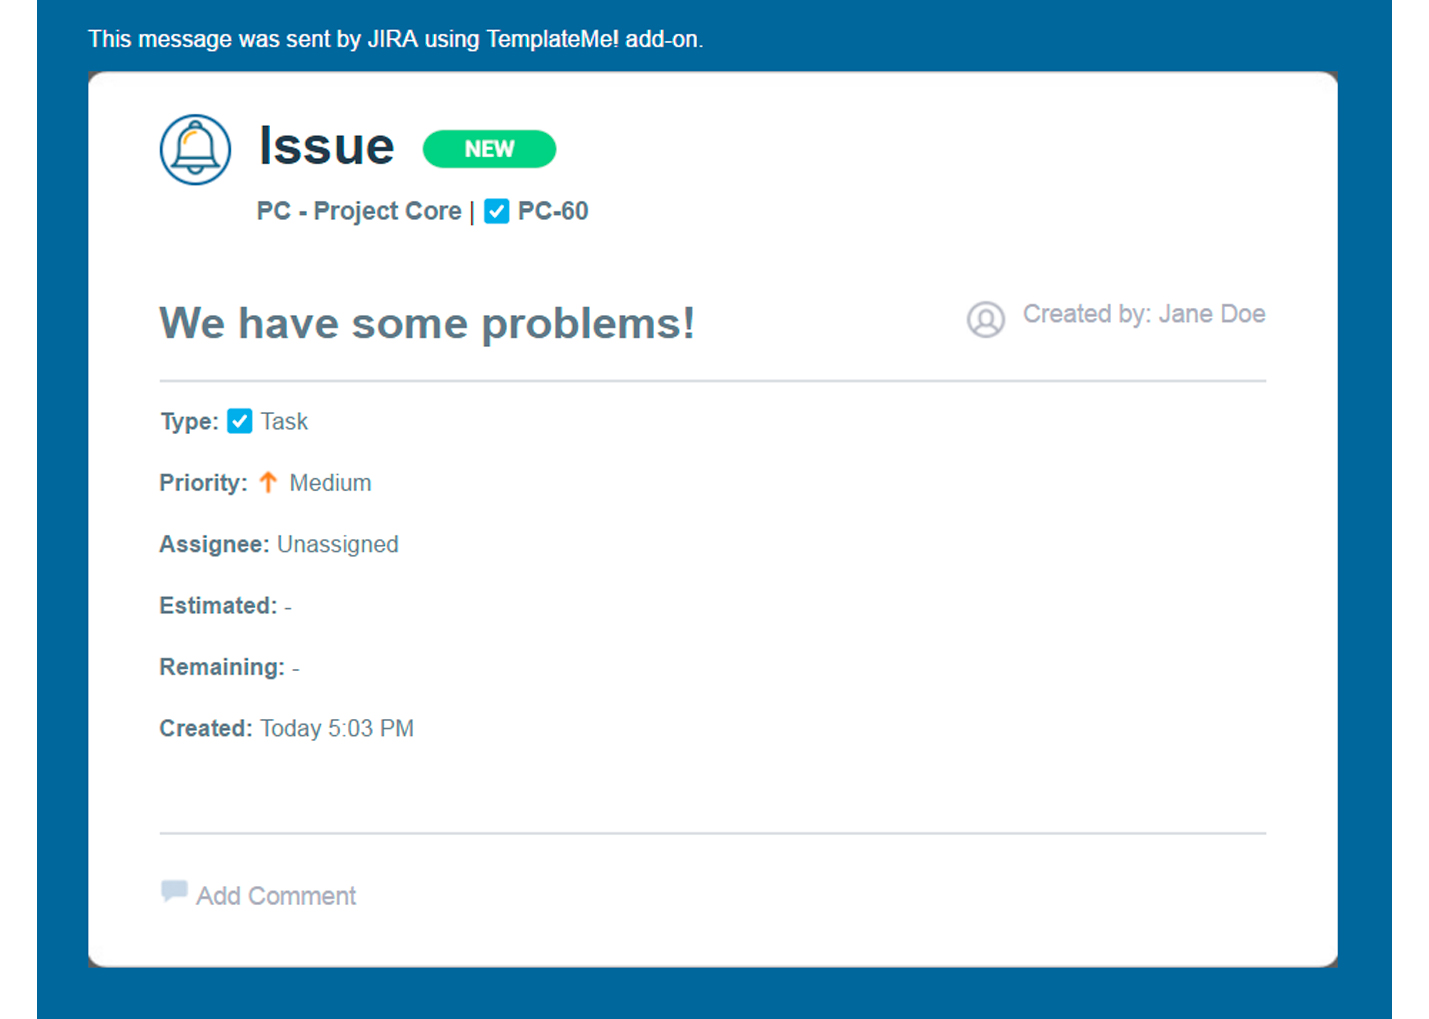Click the bell notification icon
Viewport: 1429px width, 1019px height.
coord(196,150)
